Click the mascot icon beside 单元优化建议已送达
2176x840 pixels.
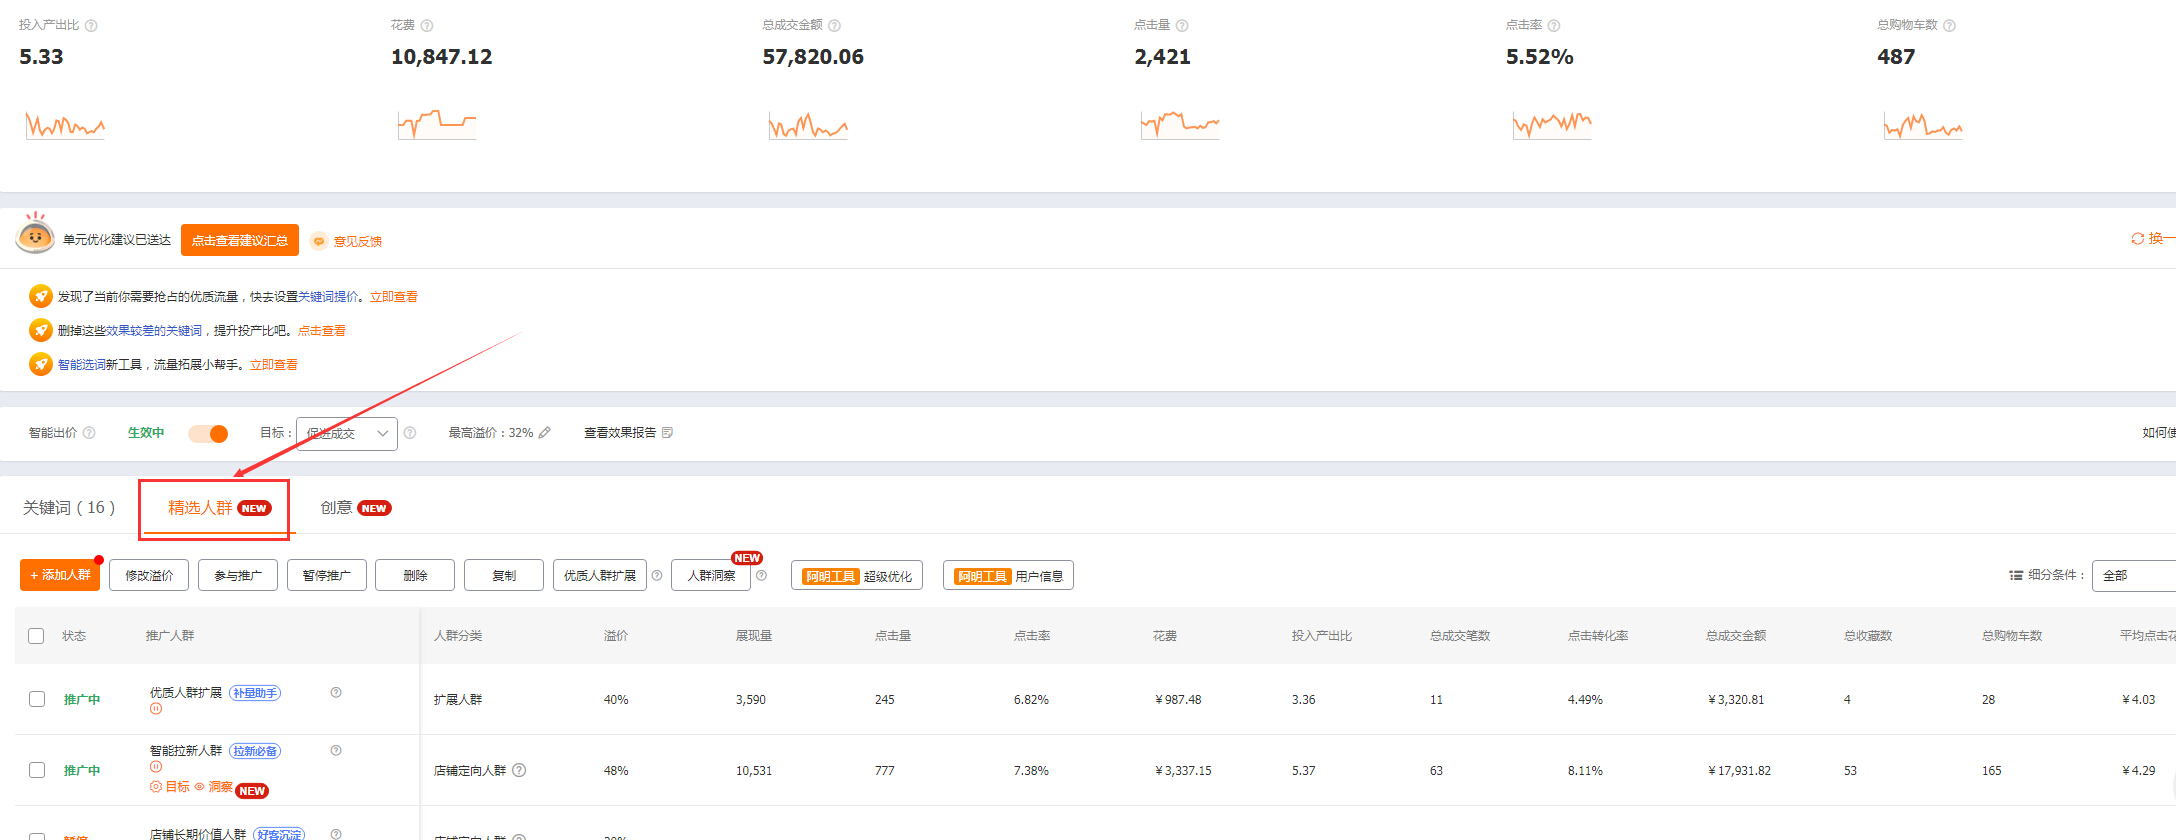click(35, 234)
